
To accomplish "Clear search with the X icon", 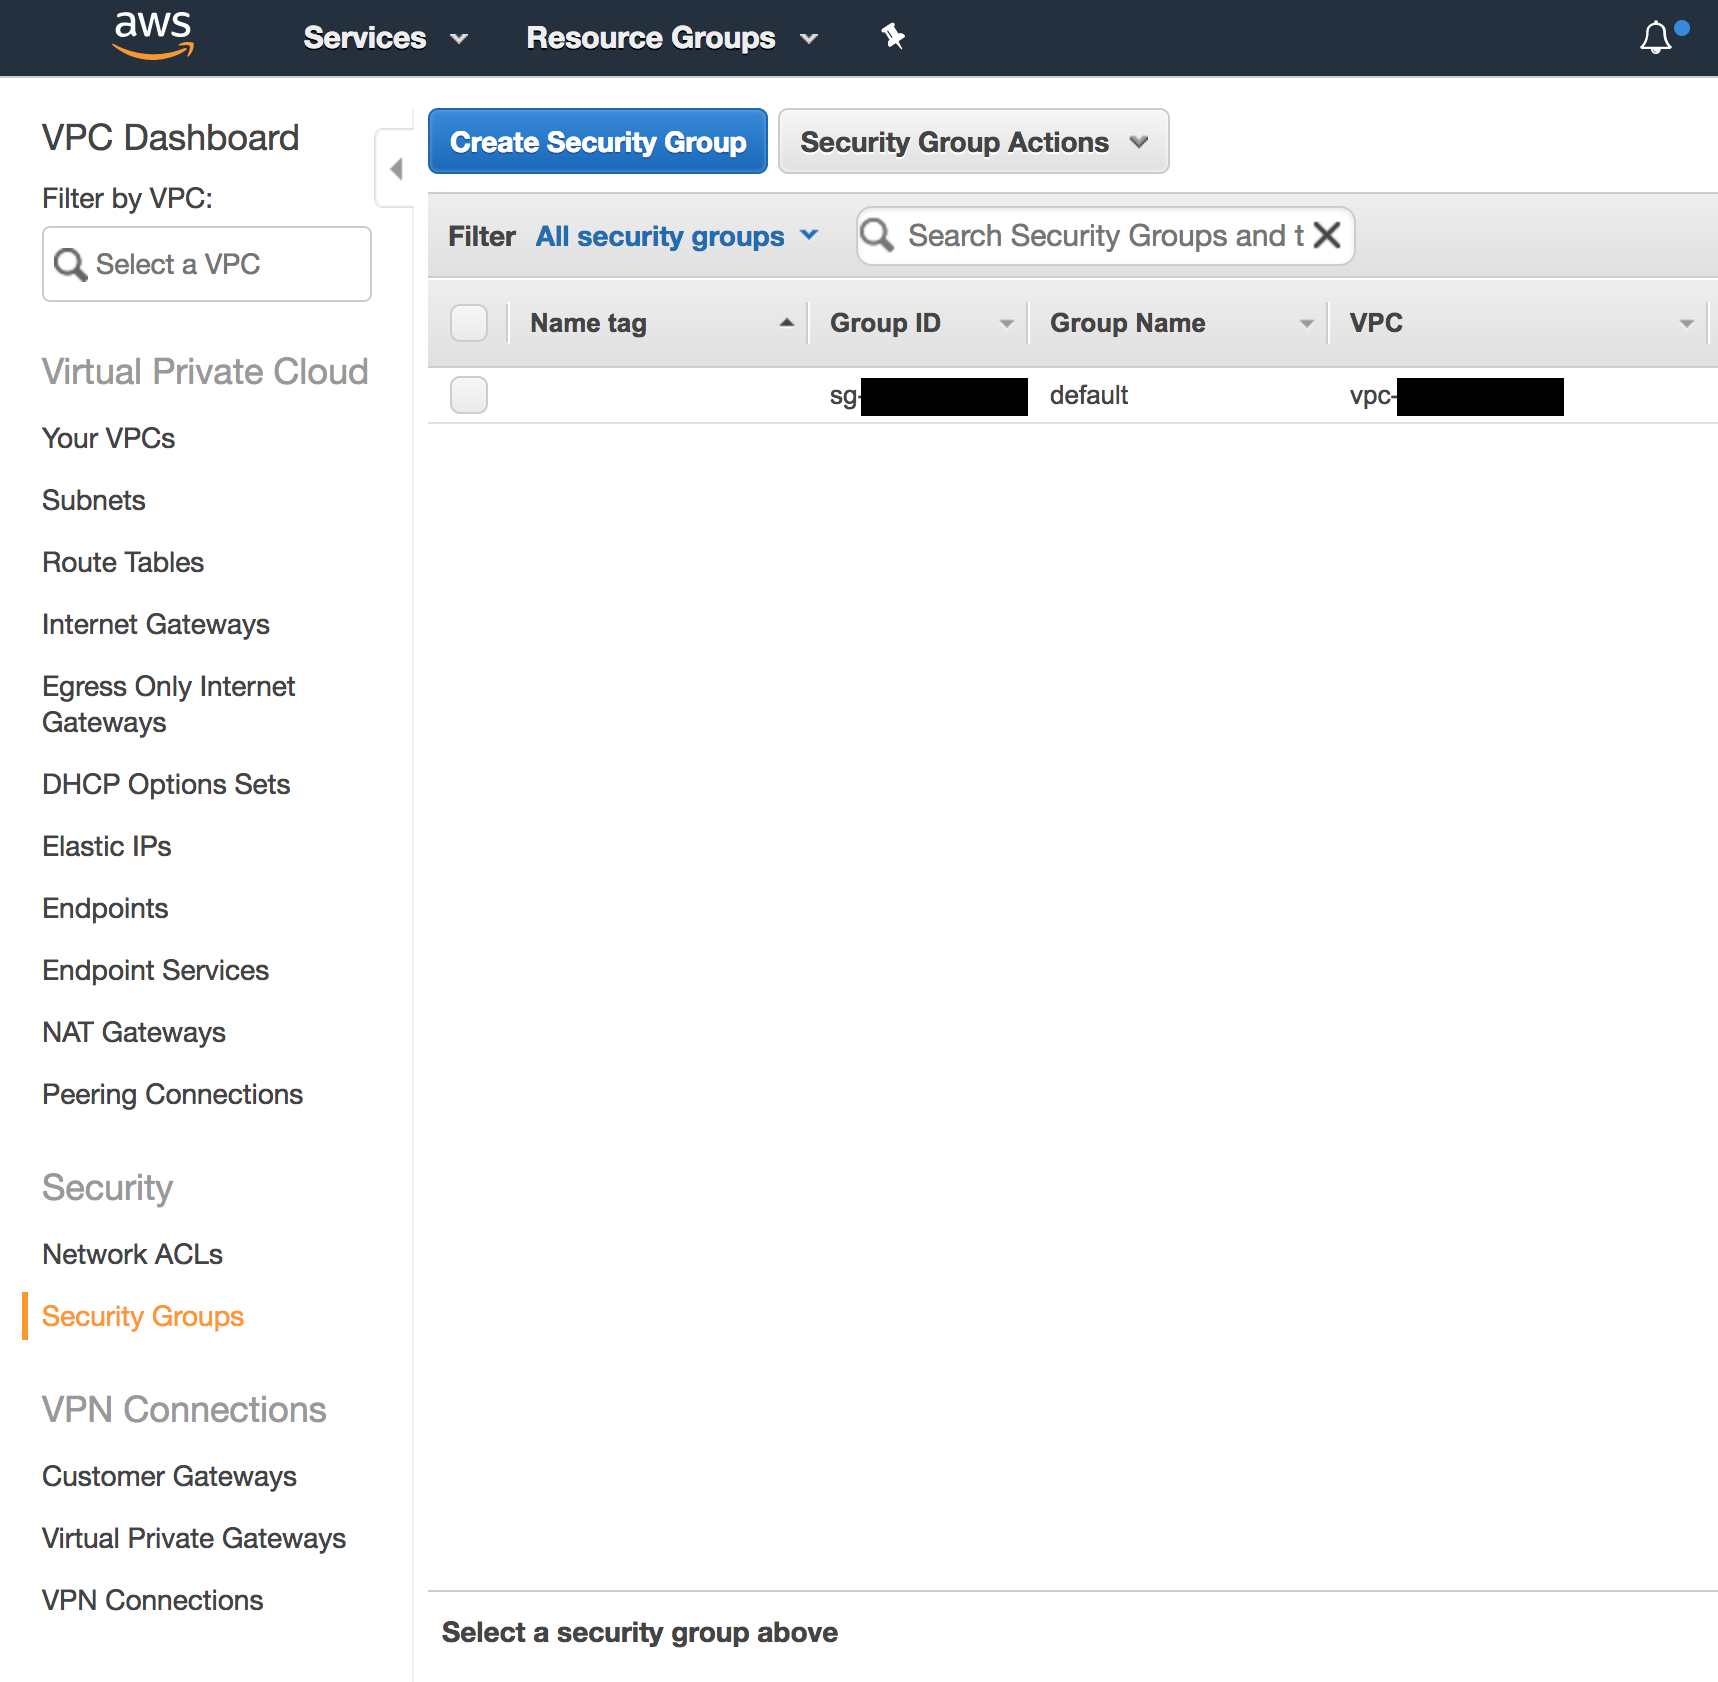I will point(1327,235).
